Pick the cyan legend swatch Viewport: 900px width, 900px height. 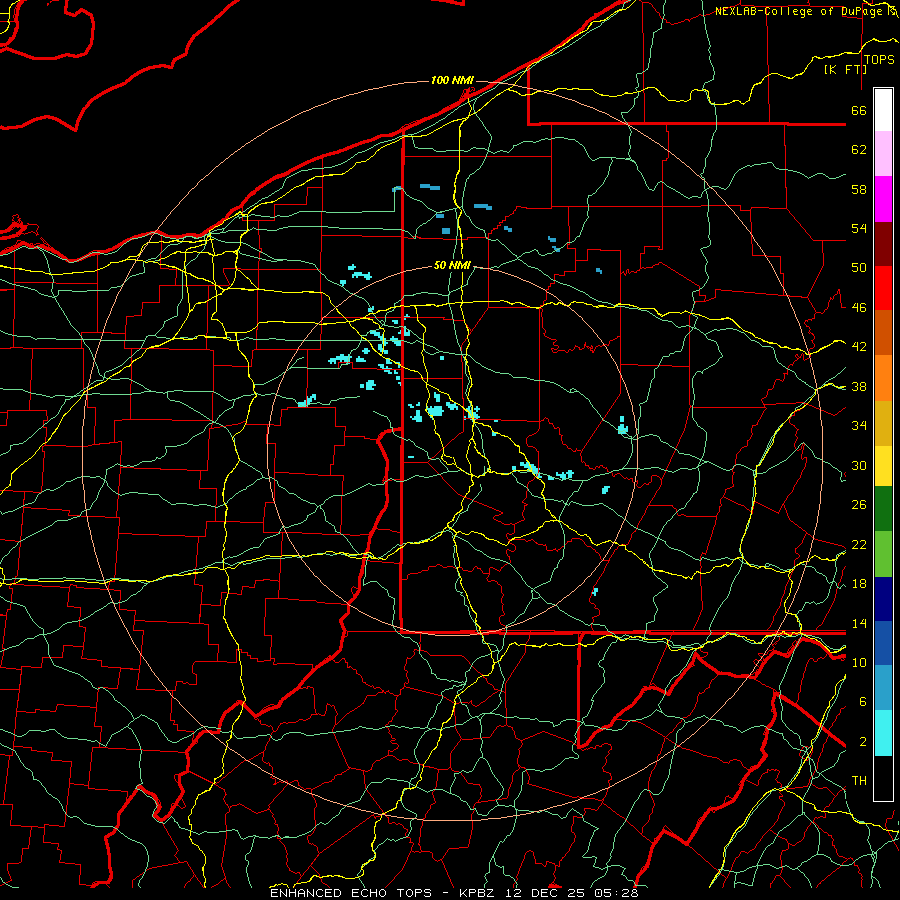coord(883,734)
